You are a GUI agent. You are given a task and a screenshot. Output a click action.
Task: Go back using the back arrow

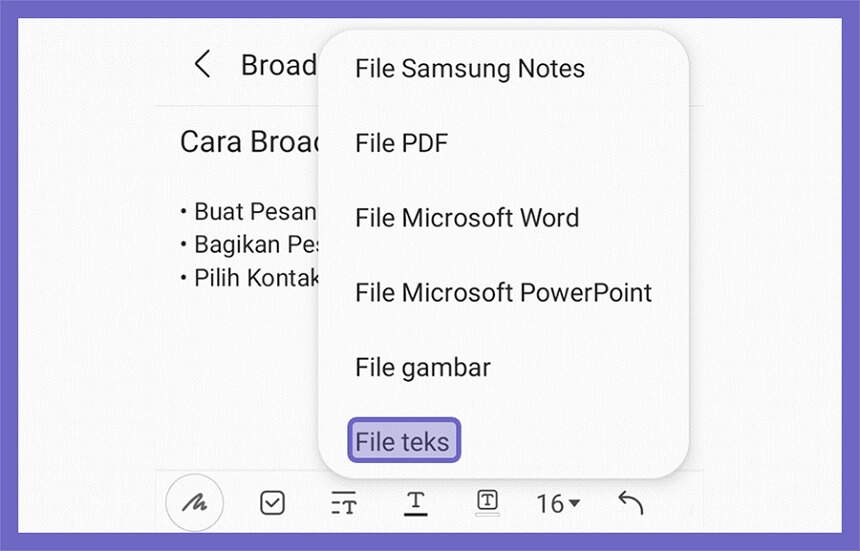(x=202, y=64)
